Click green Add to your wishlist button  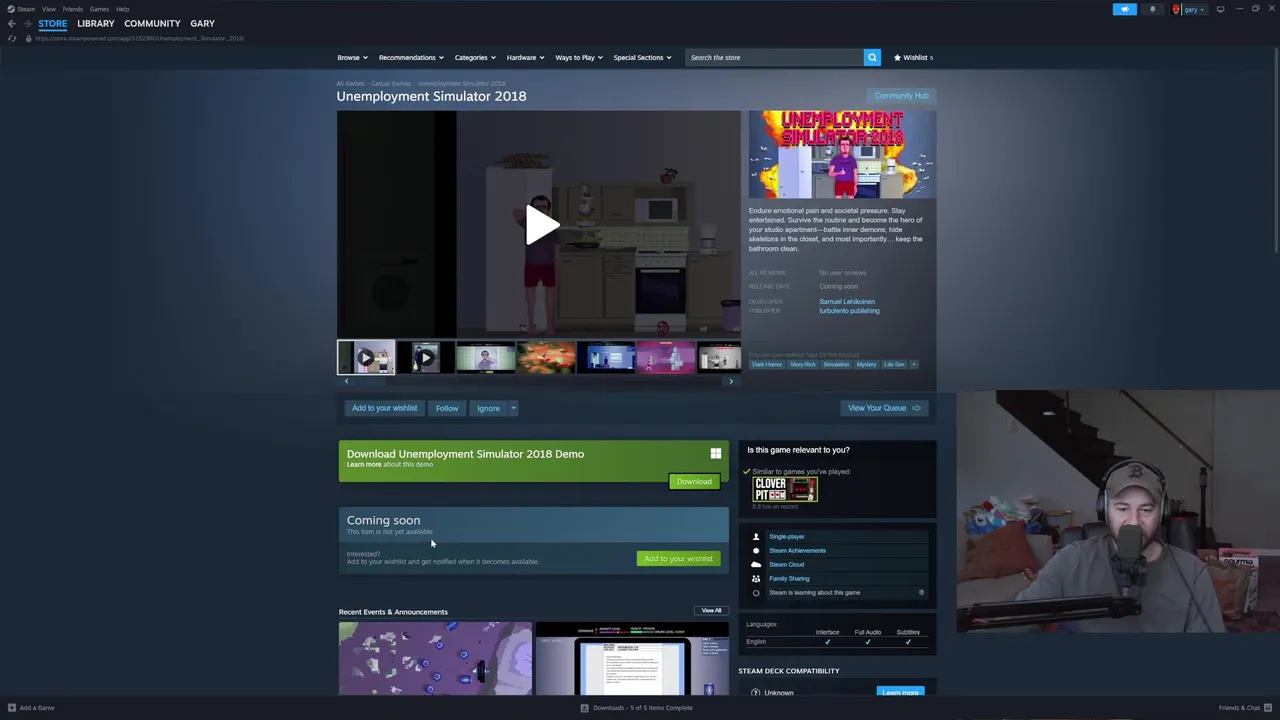pos(678,559)
